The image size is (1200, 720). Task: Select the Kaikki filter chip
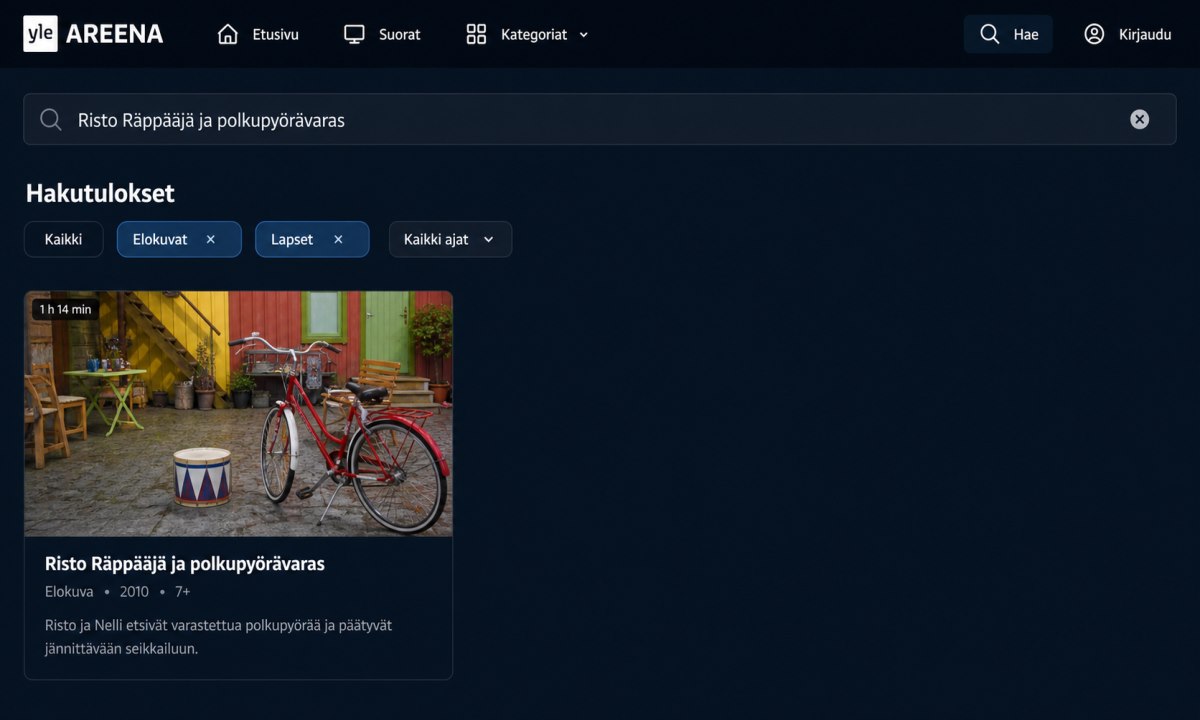pyautogui.click(x=64, y=239)
